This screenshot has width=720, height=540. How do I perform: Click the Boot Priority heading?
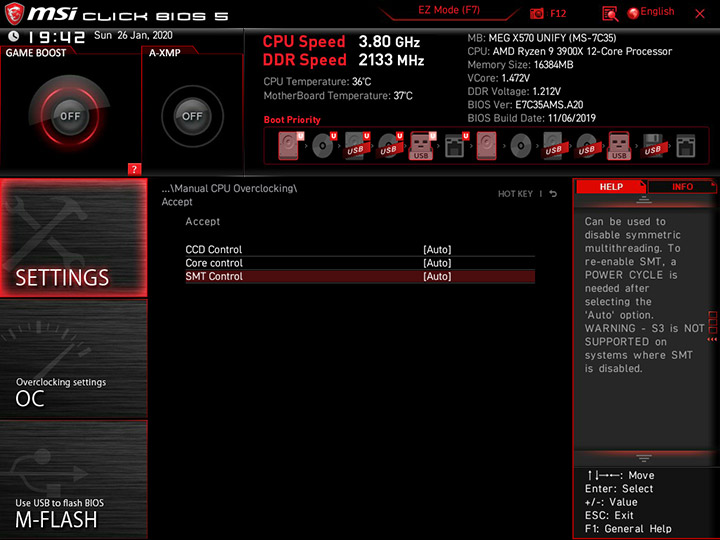(x=292, y=120)
